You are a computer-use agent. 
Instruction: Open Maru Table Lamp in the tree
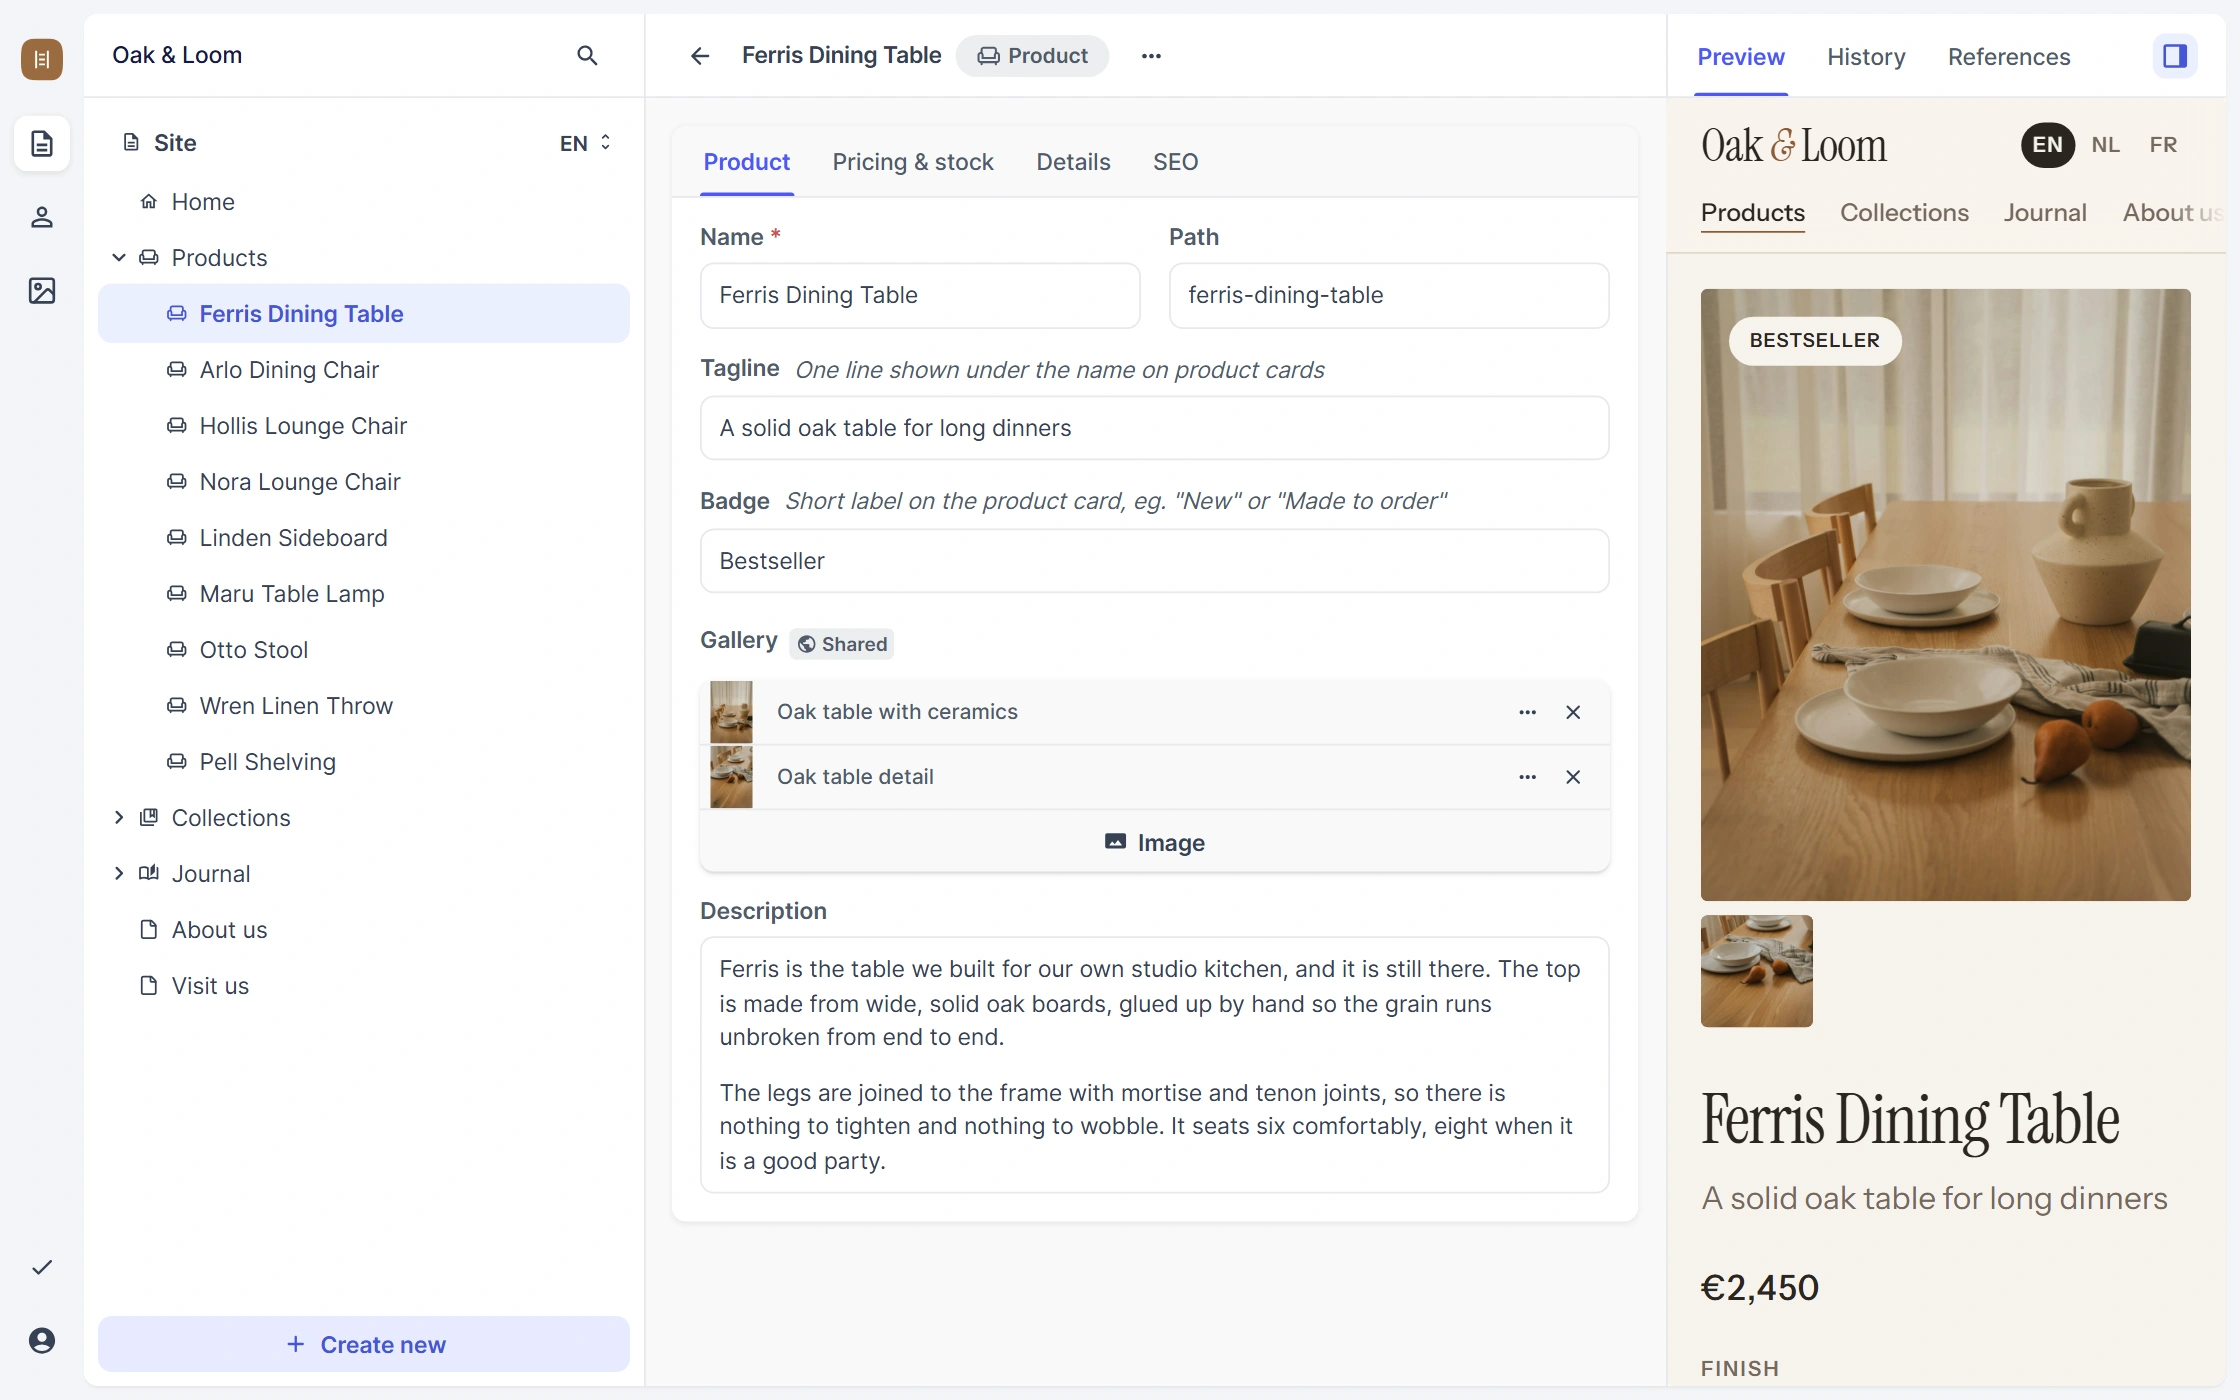tap(364, 594)
